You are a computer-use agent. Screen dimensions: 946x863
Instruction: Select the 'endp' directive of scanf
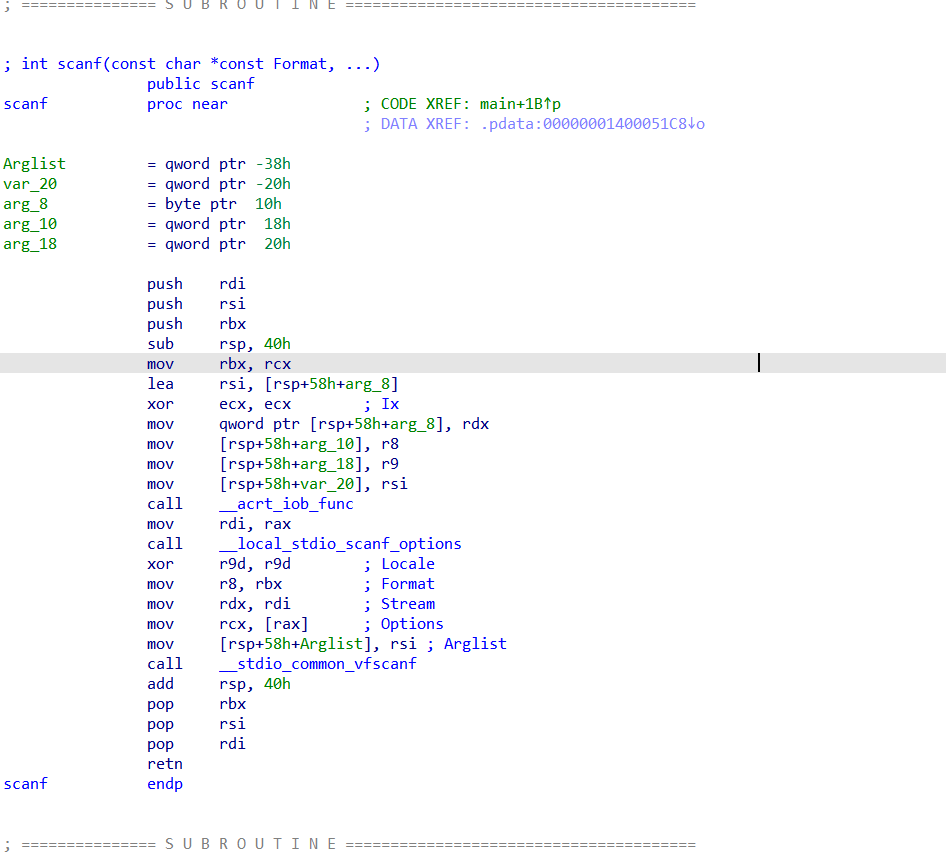click(x=165, y=783)
